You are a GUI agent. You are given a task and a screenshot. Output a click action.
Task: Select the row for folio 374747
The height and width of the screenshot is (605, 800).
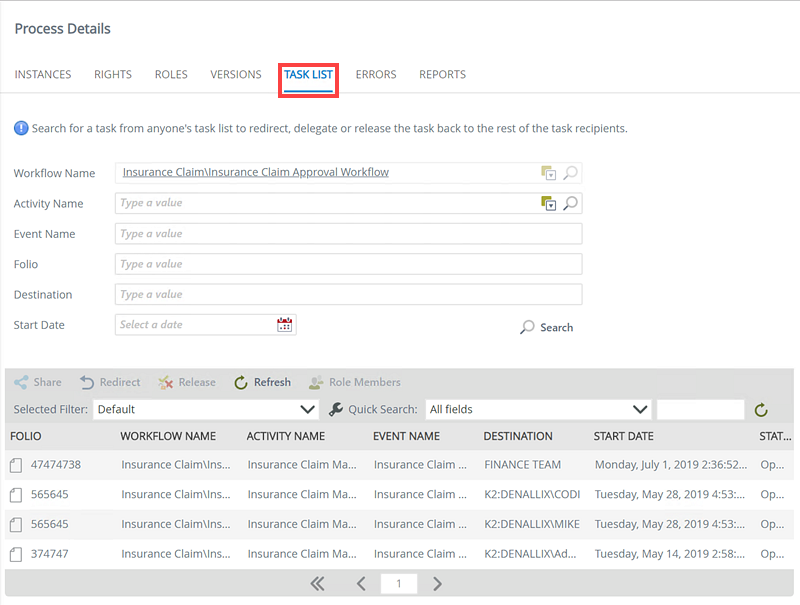(399, 554)
